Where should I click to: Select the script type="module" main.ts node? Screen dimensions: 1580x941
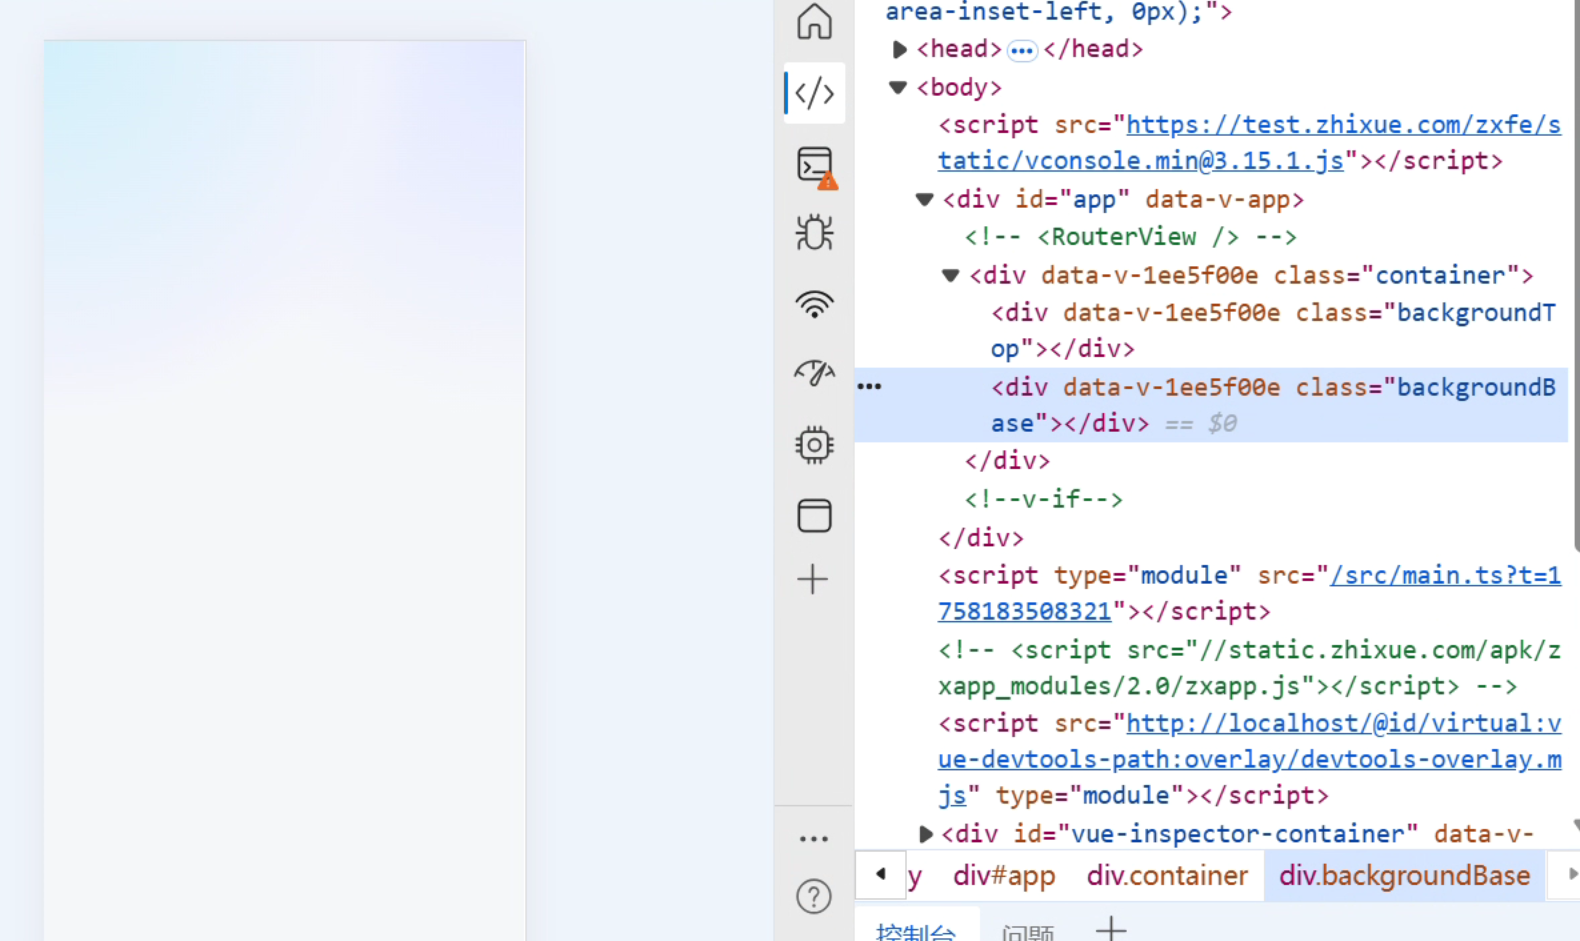pyautogui.click(x=1249, y=593)
